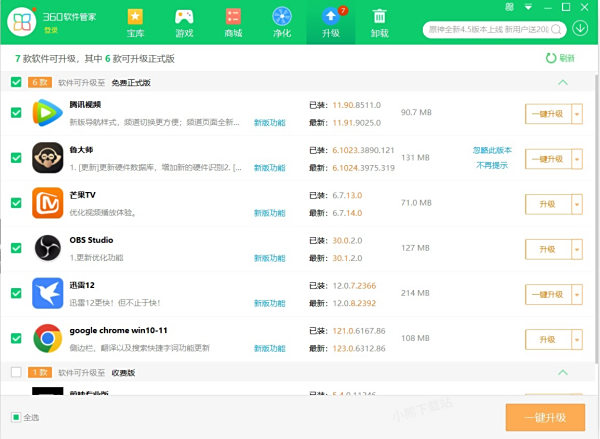Check the 1款 收费版 group checkbox
Screen dimensions: 600x439
click(x=16, y=372)
